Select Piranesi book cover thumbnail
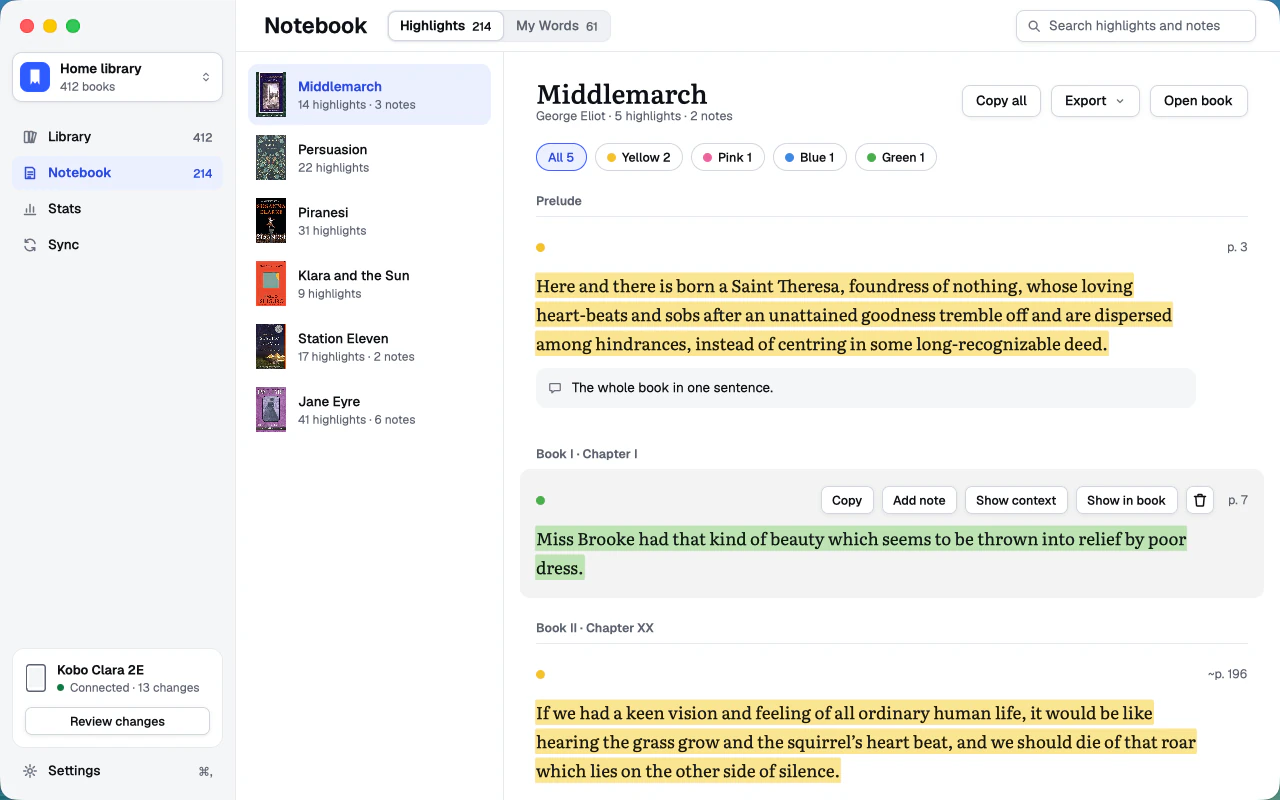This screenshot has height=800, width=1280. (271, 221)
